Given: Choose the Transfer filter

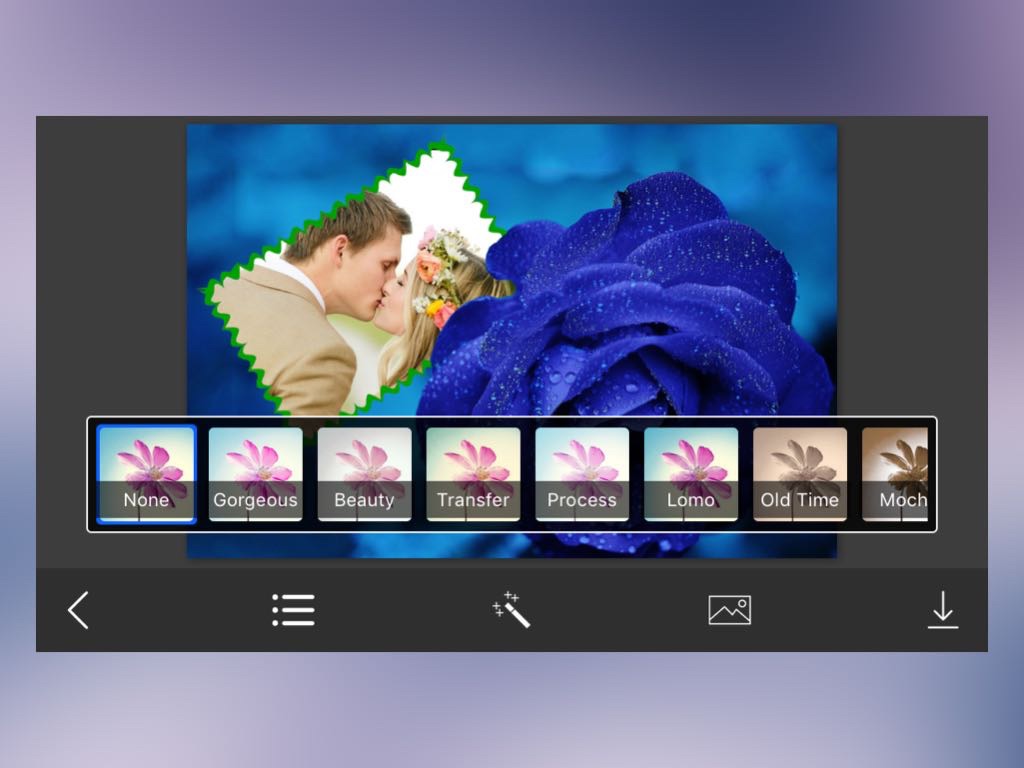Looking at the screenshot, I should click(x=473, y=474).
